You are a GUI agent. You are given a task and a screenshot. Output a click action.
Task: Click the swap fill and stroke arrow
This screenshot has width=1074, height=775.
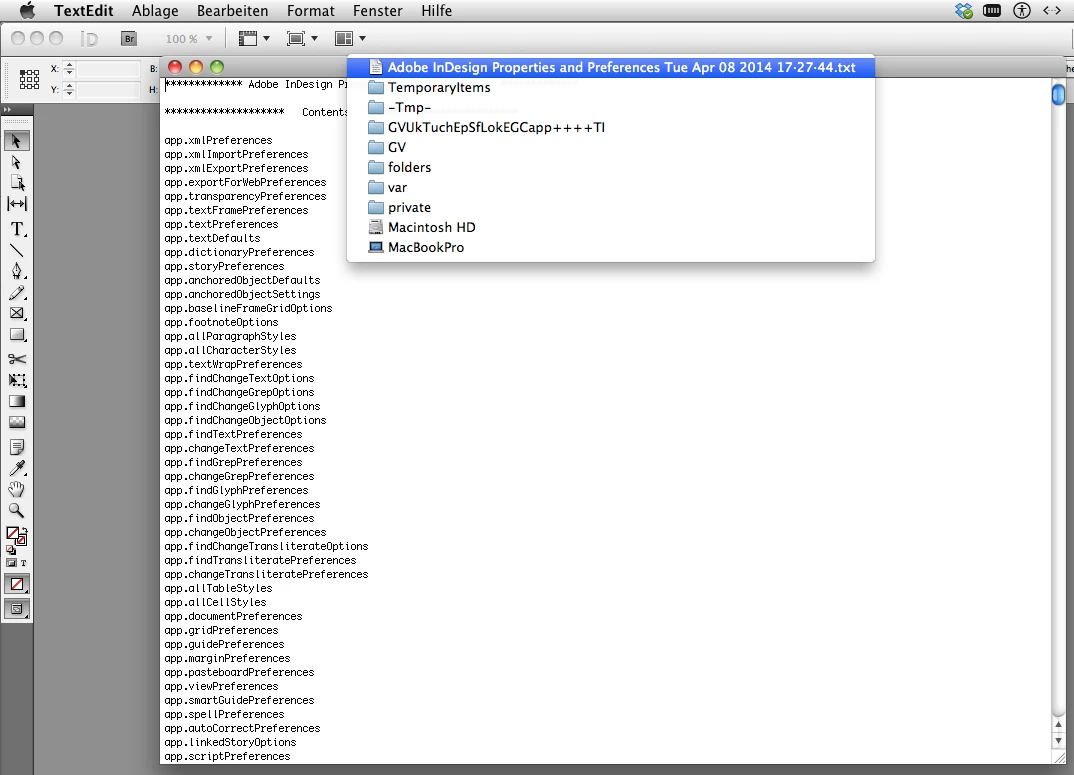[24, 530]
